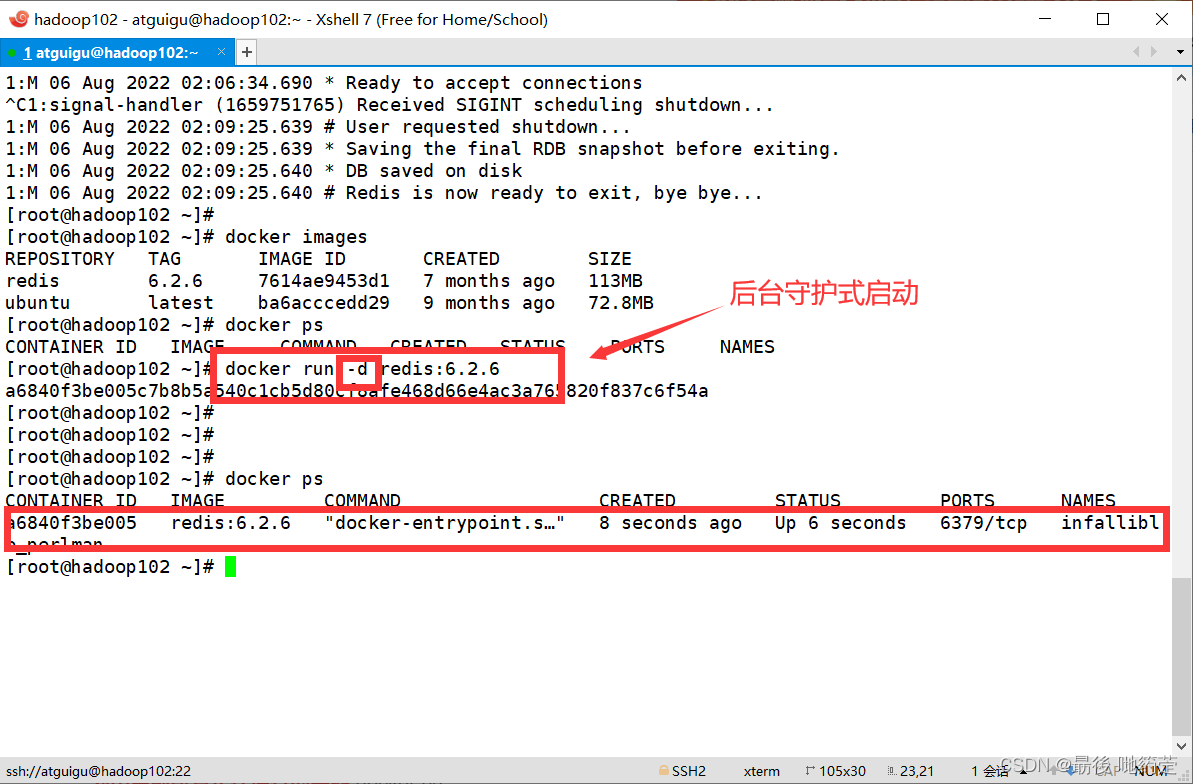The width and height of the screenshot is (1193, 784).
Task: Click the terminal scrollbar down arrow
Action: [x=1182, y=746]
